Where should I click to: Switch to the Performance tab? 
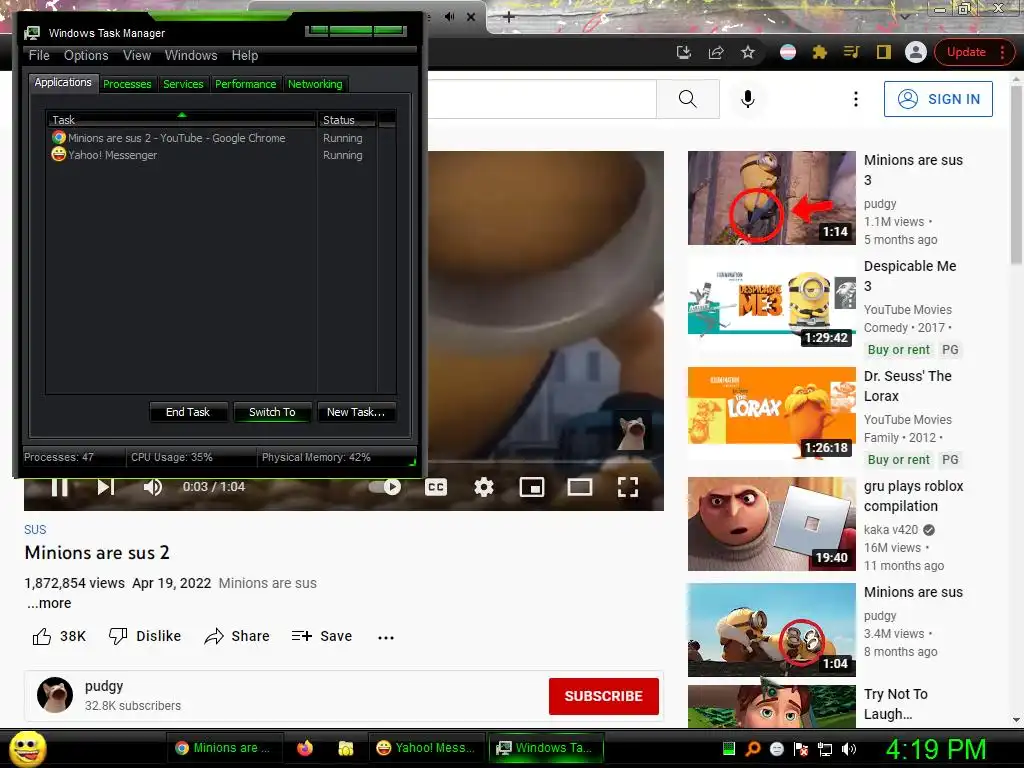tap(246, 84)
